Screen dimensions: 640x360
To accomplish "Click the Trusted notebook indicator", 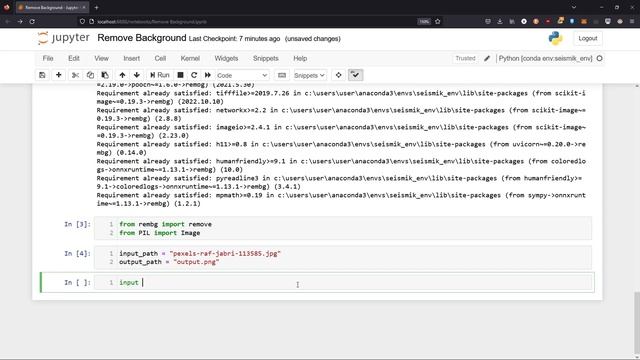I will point(465,58).
